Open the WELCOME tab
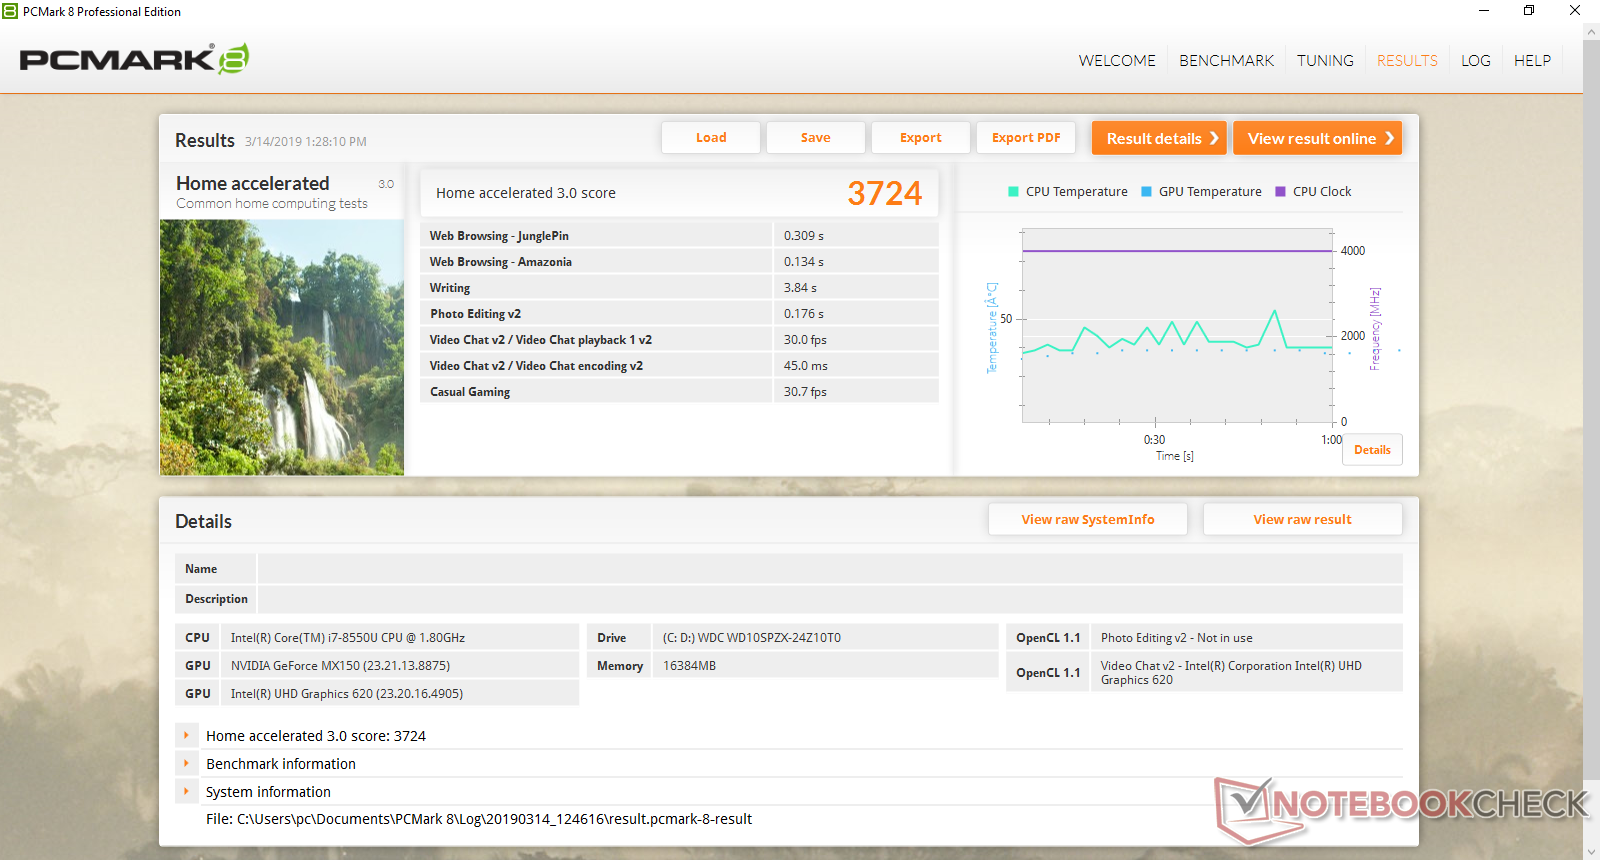 [1117, 61]
